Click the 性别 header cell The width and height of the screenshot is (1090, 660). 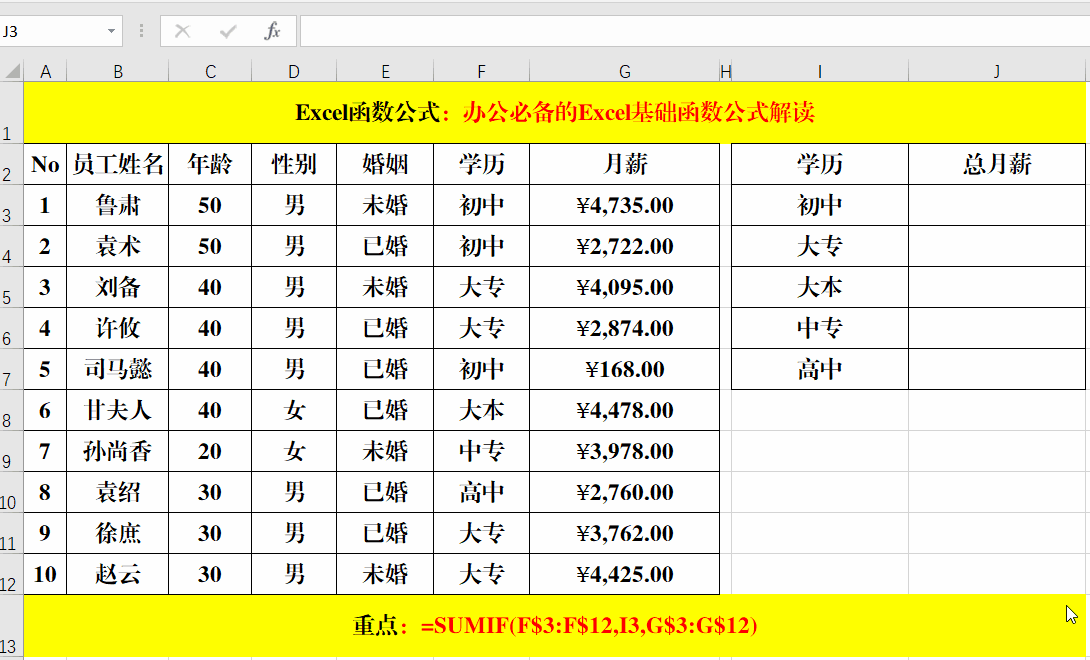click(294, 164)
